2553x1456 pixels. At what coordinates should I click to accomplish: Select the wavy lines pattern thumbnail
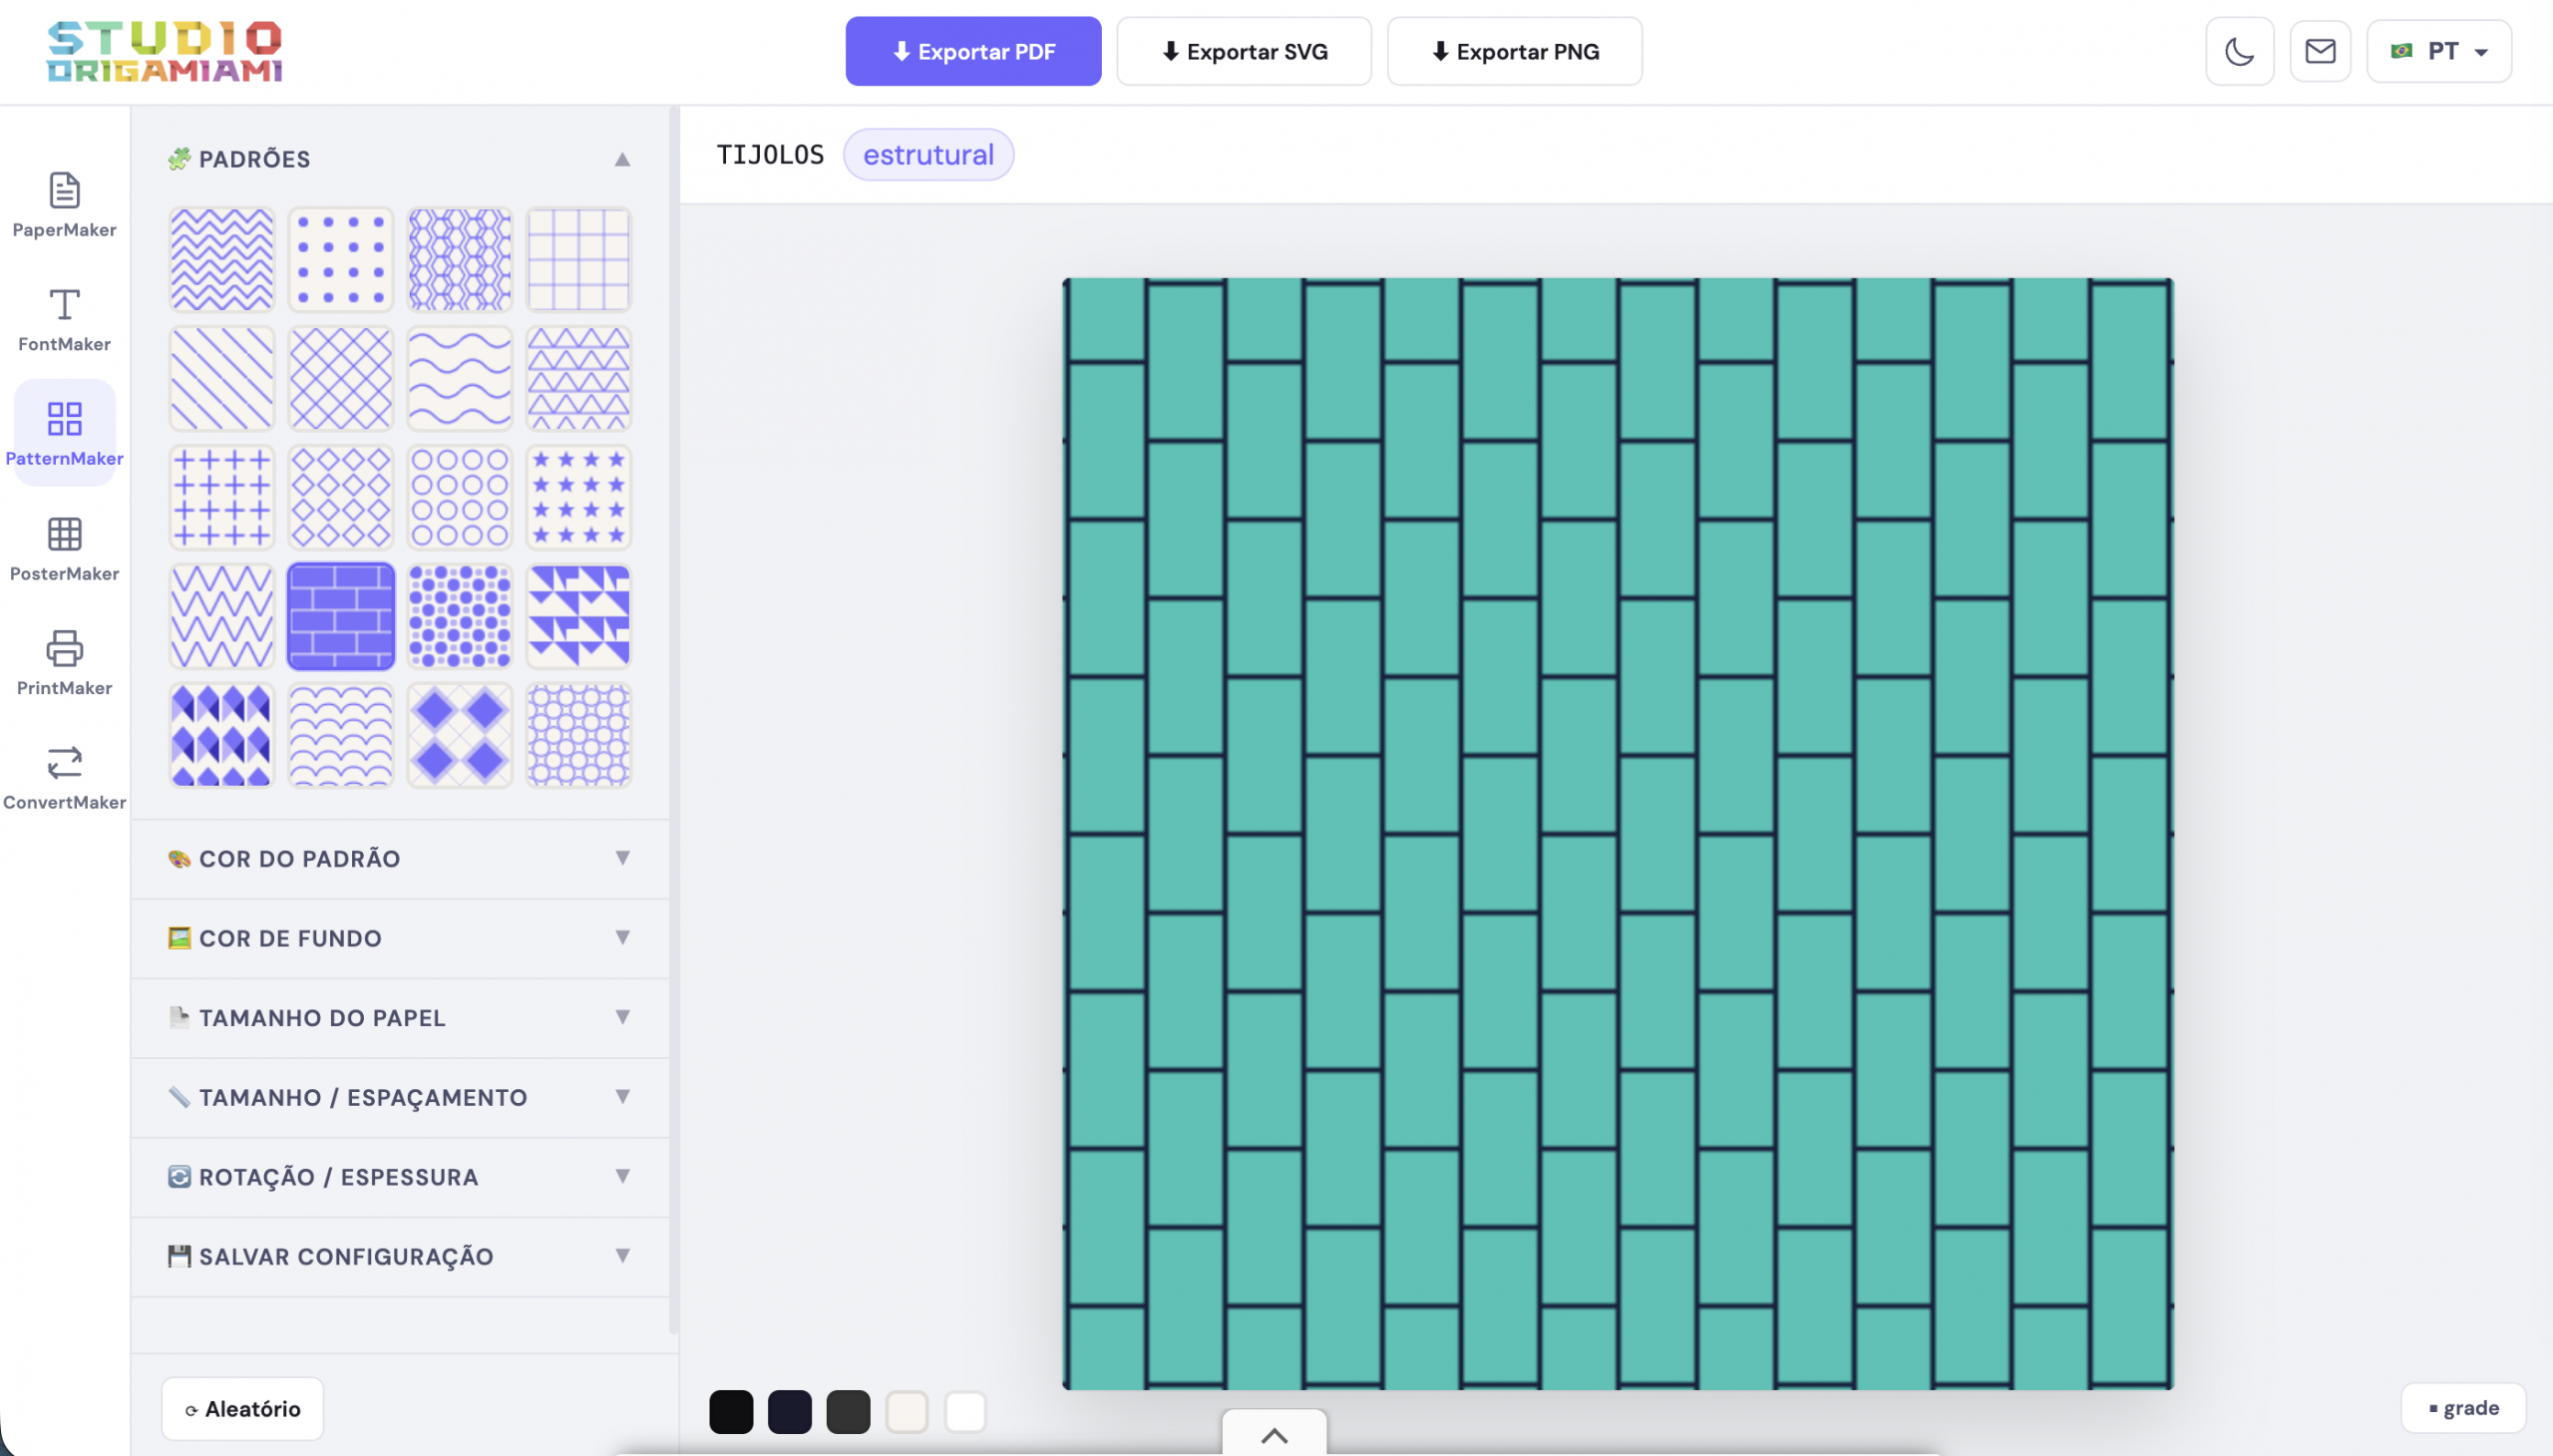point(459,378)
